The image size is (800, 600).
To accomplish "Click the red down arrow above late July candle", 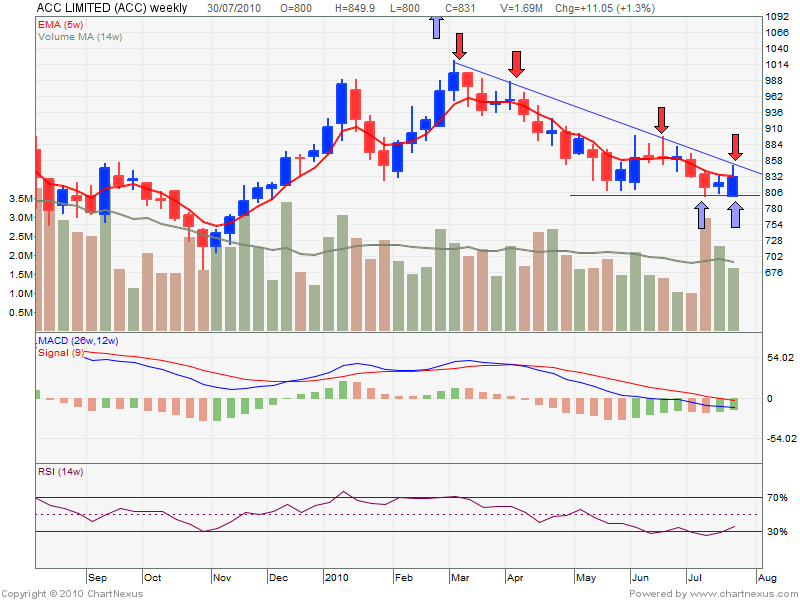I will click(735, 147).
